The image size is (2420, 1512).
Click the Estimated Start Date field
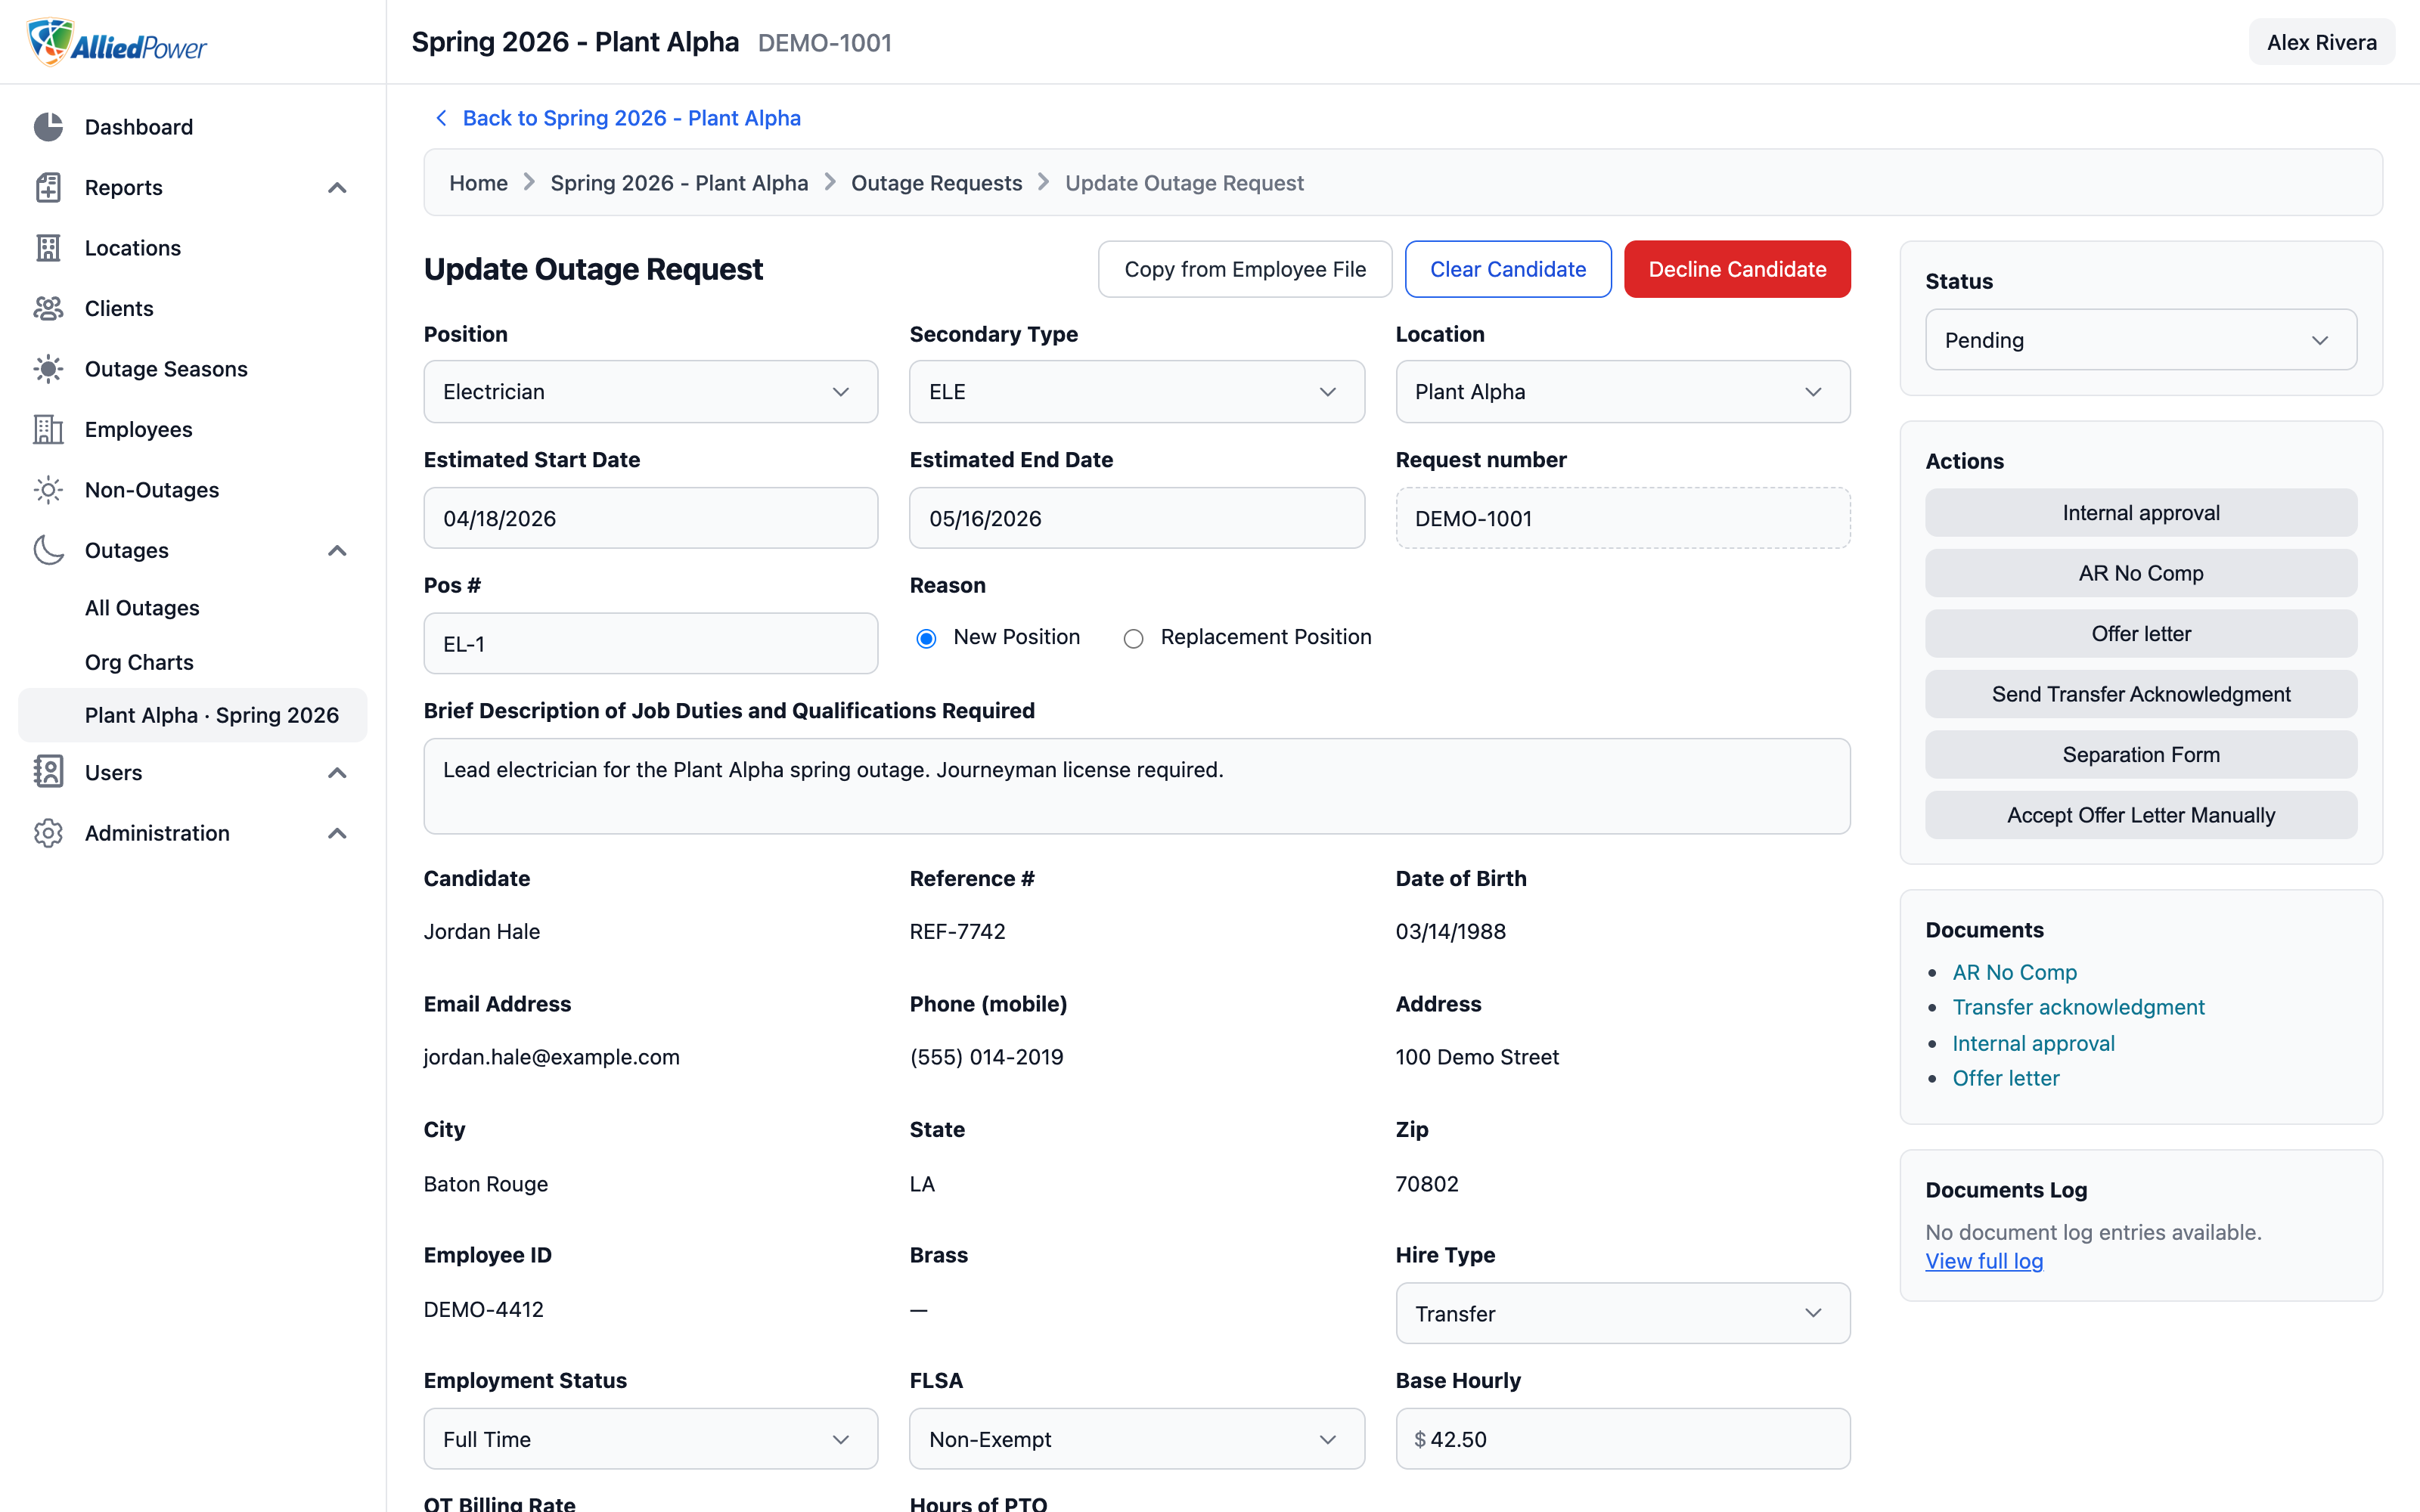tap(651, 518)
